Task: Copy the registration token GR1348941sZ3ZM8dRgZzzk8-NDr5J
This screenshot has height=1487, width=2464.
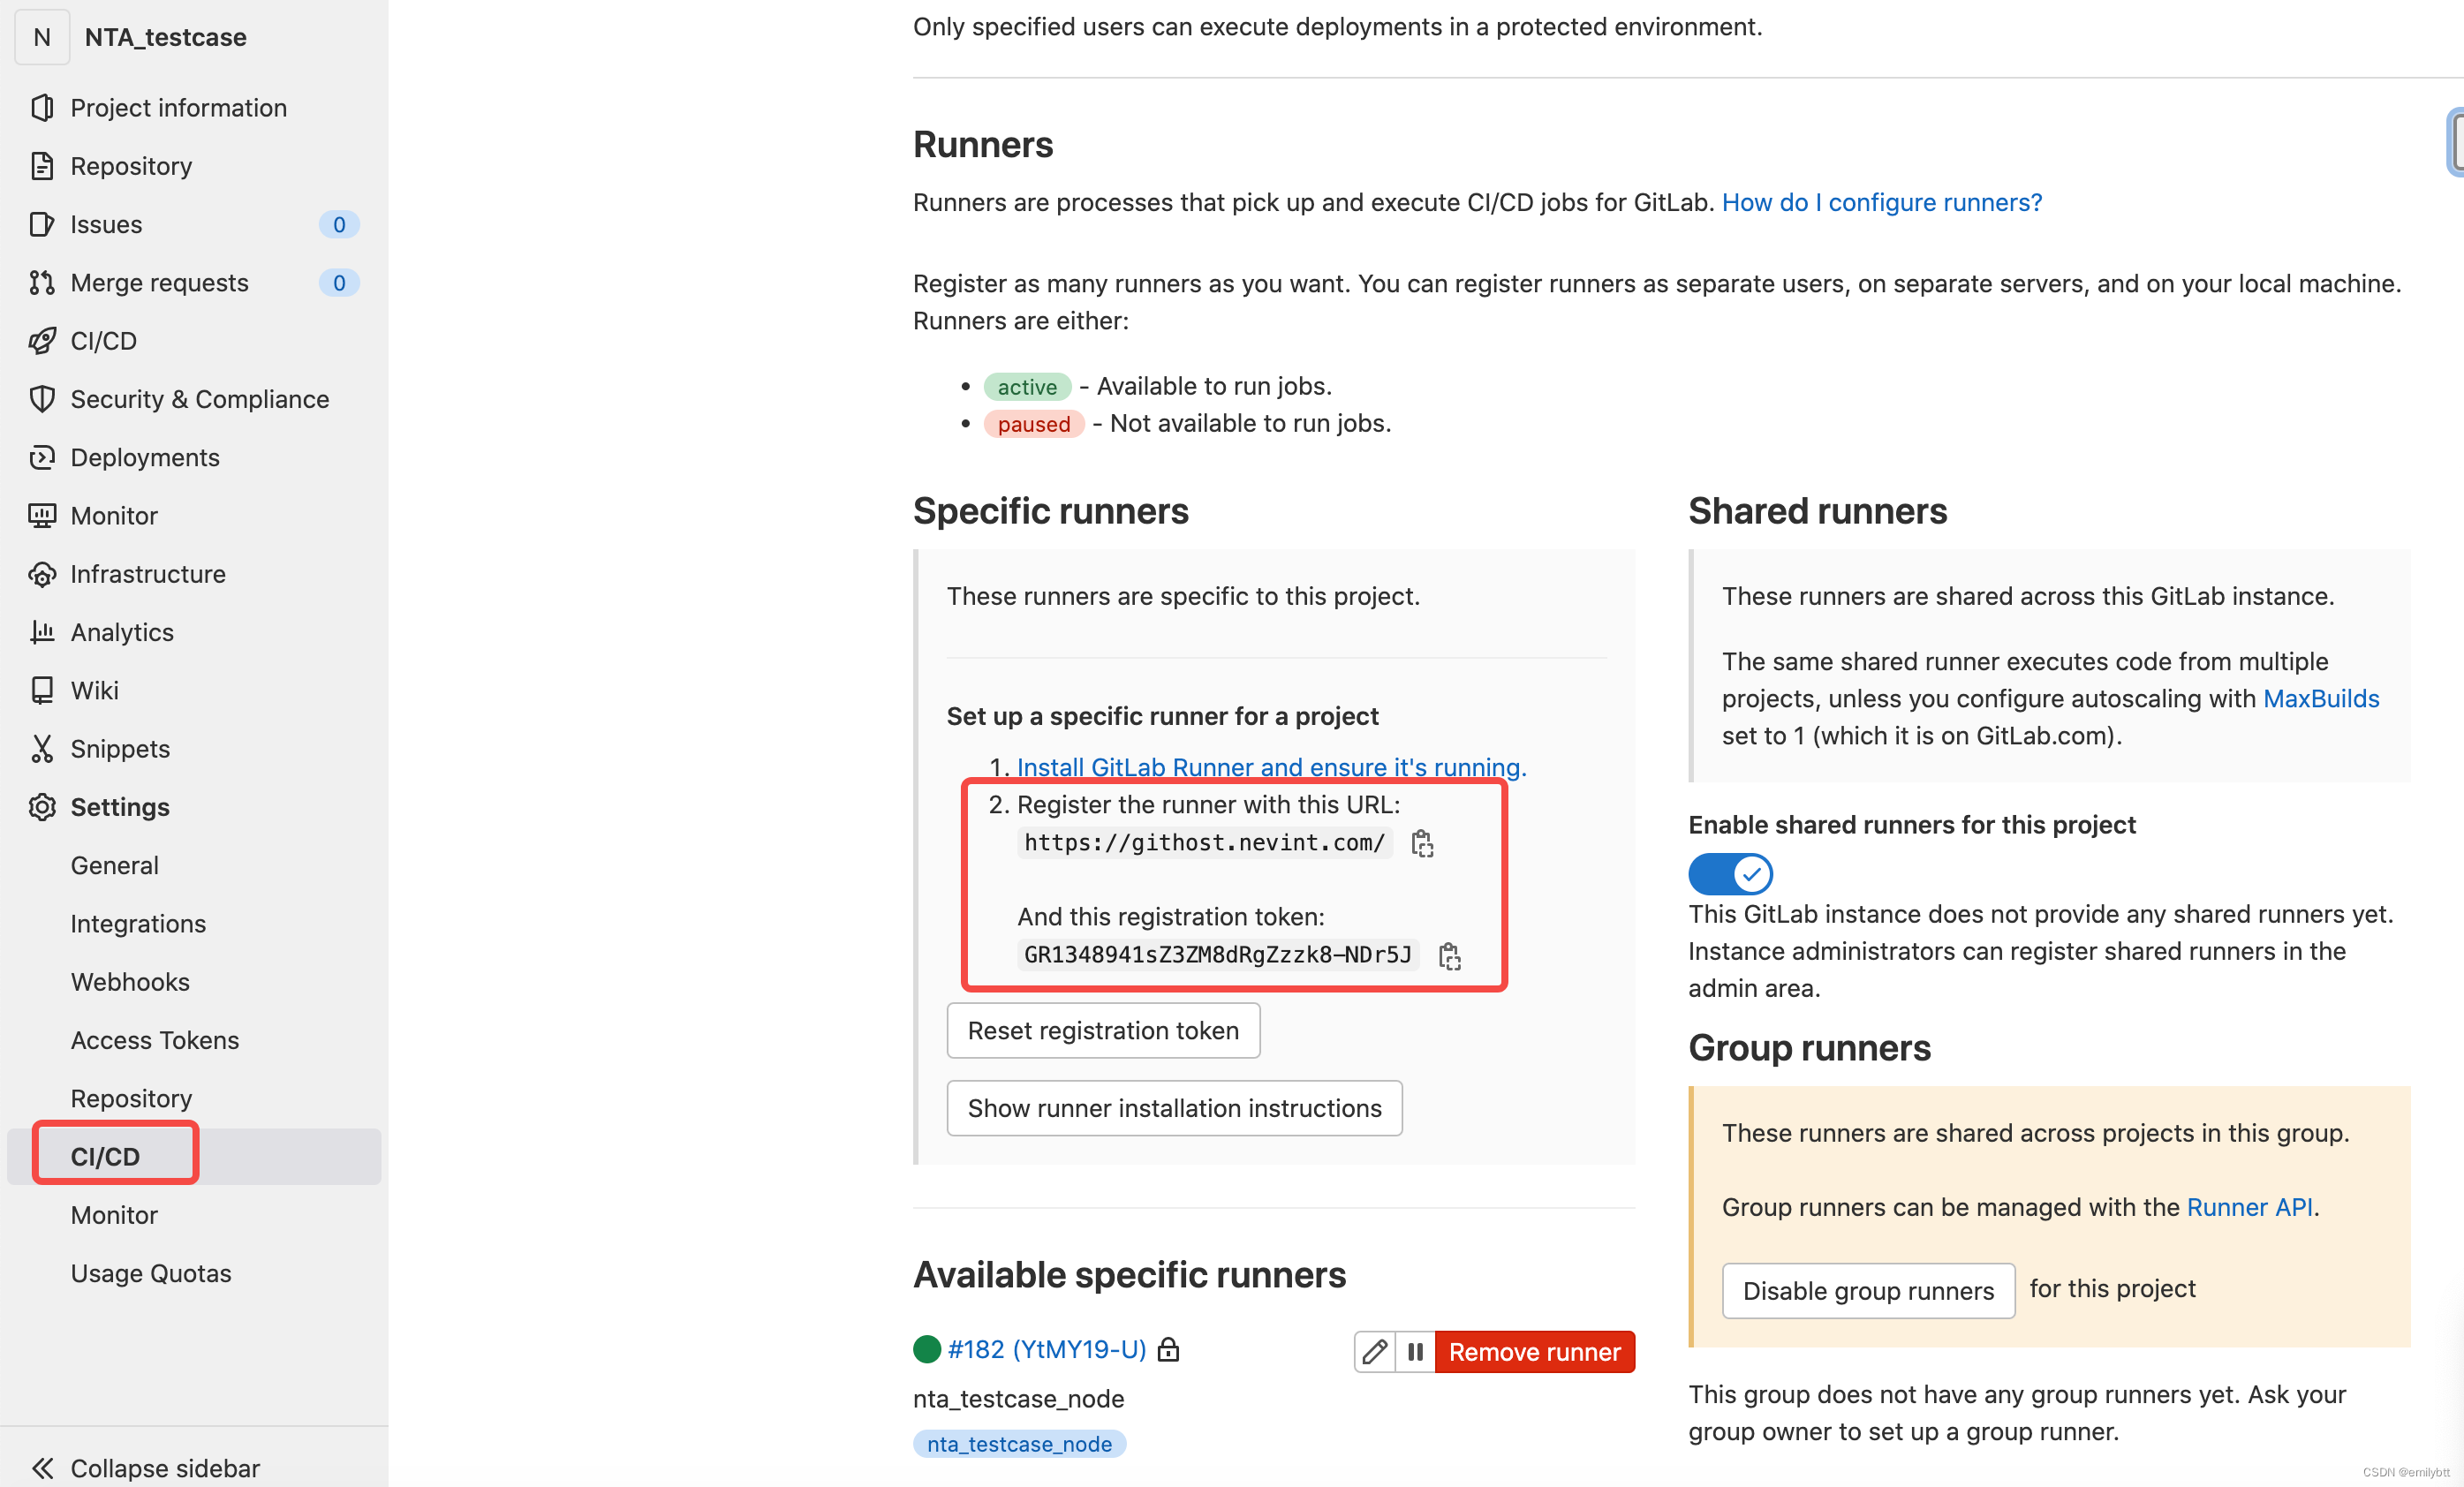Action: coord(1450,956)
